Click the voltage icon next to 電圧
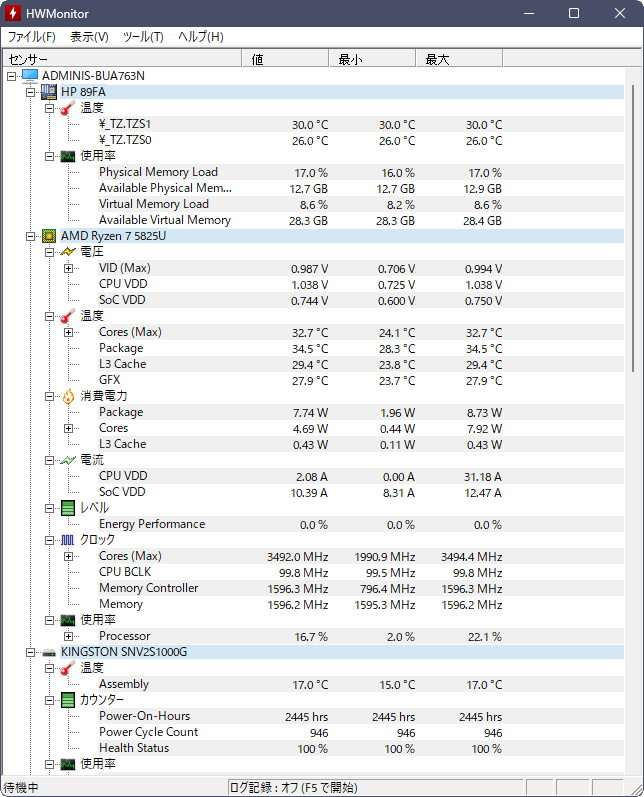644x797 pixels. point(68,252)
